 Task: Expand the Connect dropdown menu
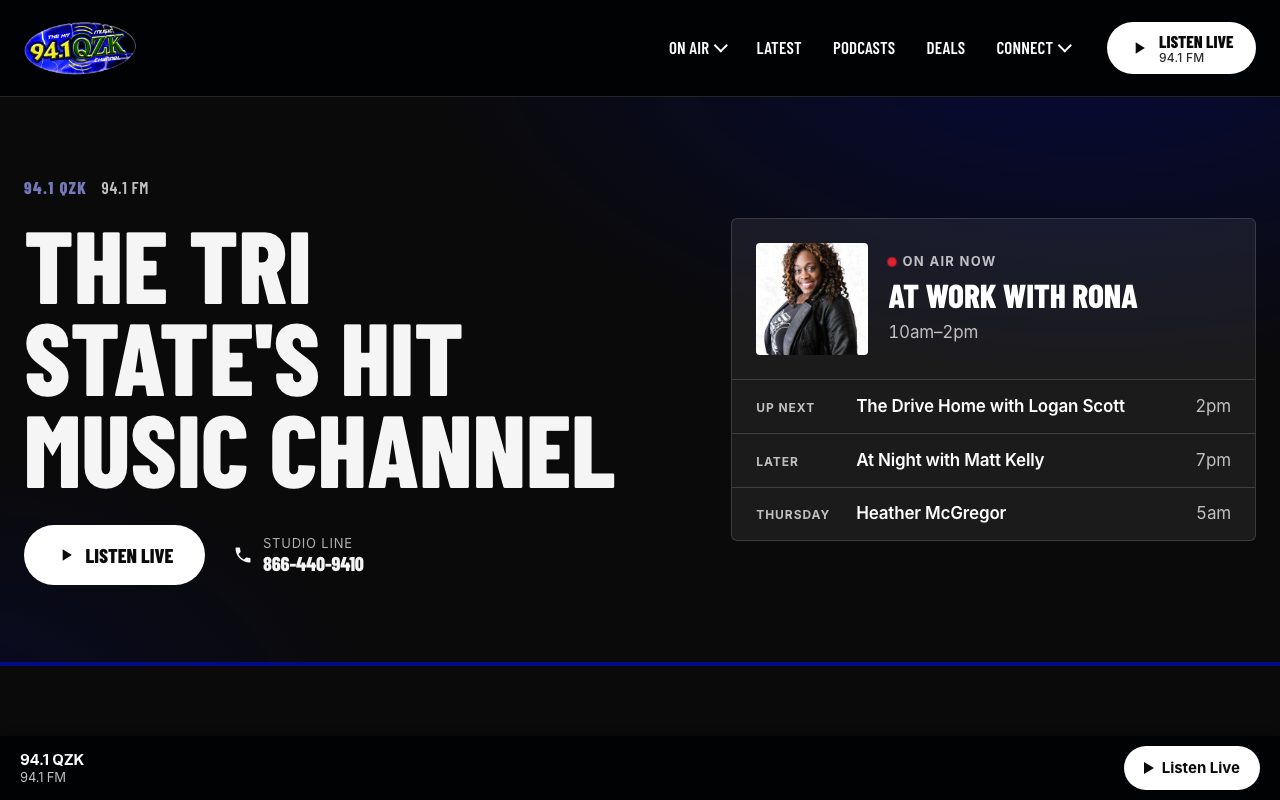point(1034,48)
